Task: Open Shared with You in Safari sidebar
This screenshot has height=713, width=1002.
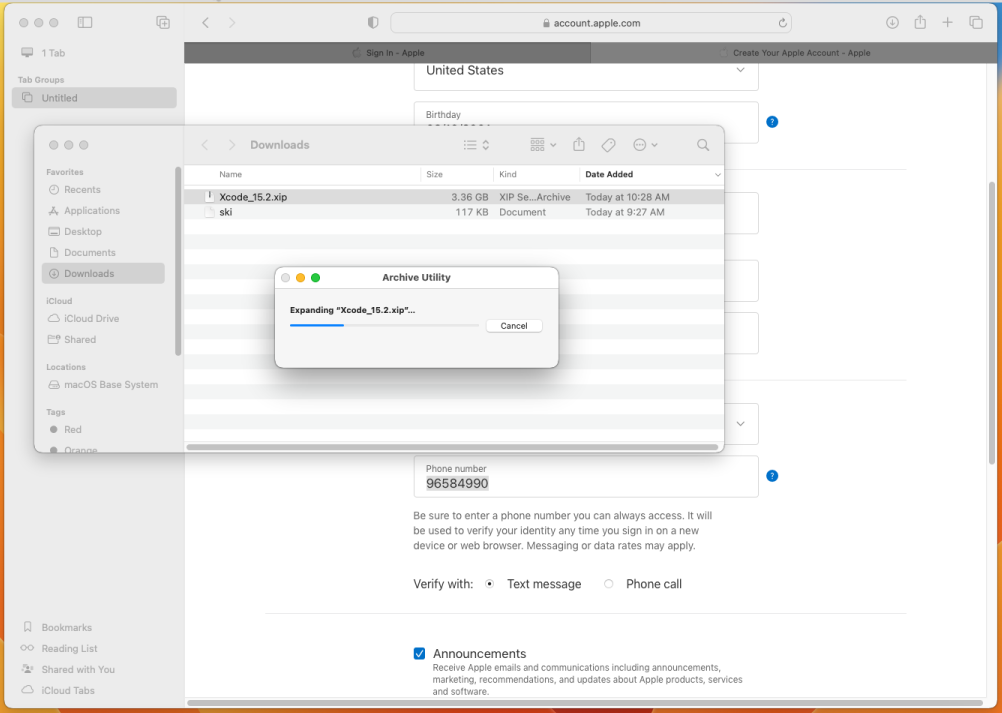Action: [x=94, y=670]
